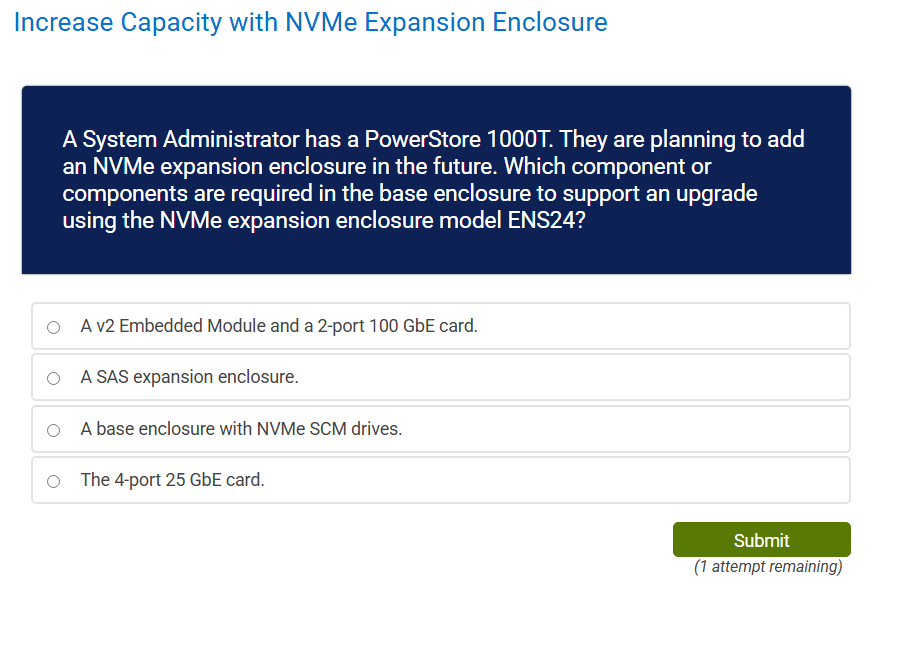The width and height of the screenshot is (905, 658).
Task: Select the SAS expansion enclosure radio button
Action: click(53, 378)
